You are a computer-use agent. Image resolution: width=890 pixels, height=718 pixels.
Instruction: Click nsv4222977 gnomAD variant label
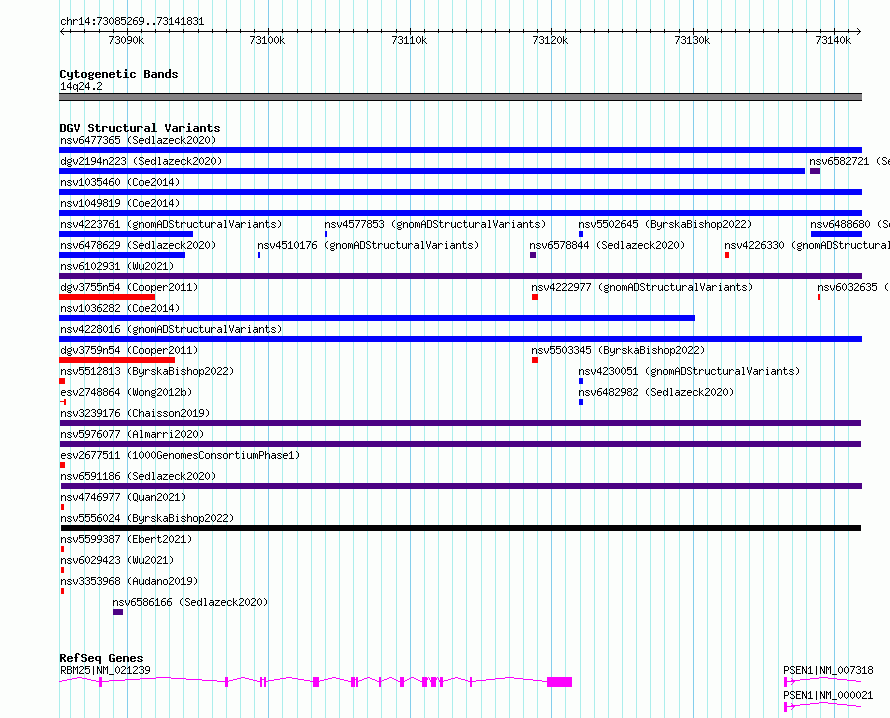(642, 287)
